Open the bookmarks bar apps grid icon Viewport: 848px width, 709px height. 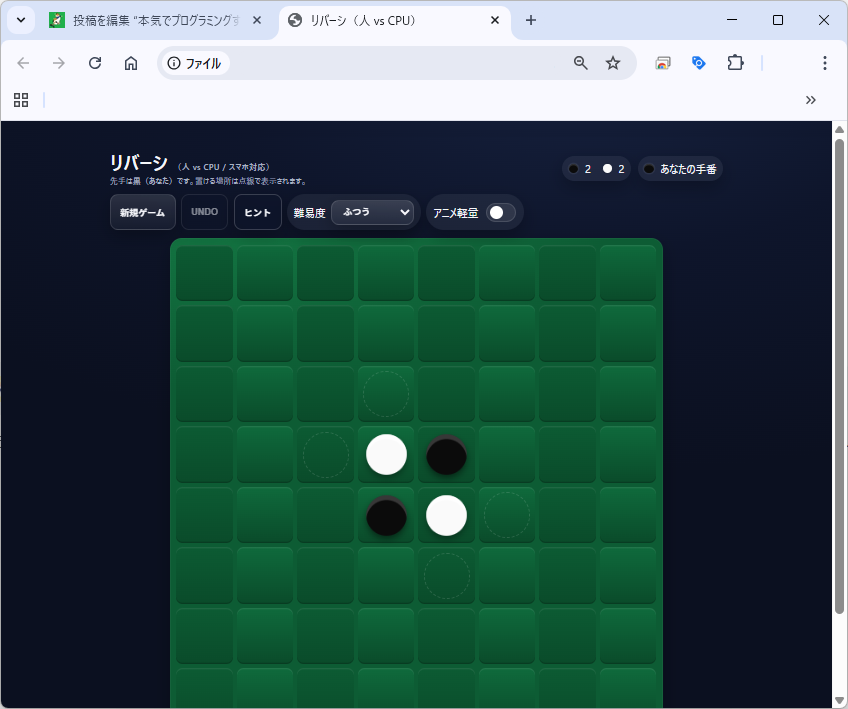point(21,100)
